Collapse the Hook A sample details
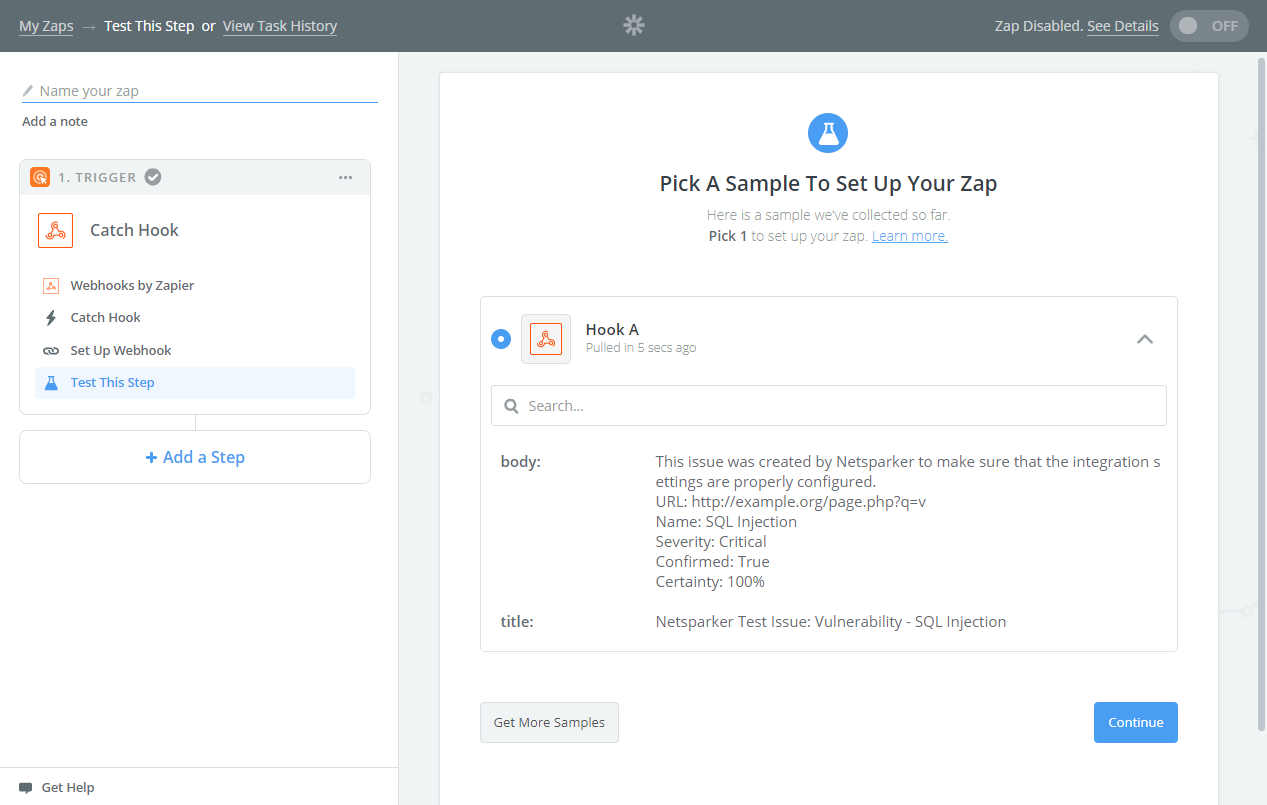 click(1144, 339)
